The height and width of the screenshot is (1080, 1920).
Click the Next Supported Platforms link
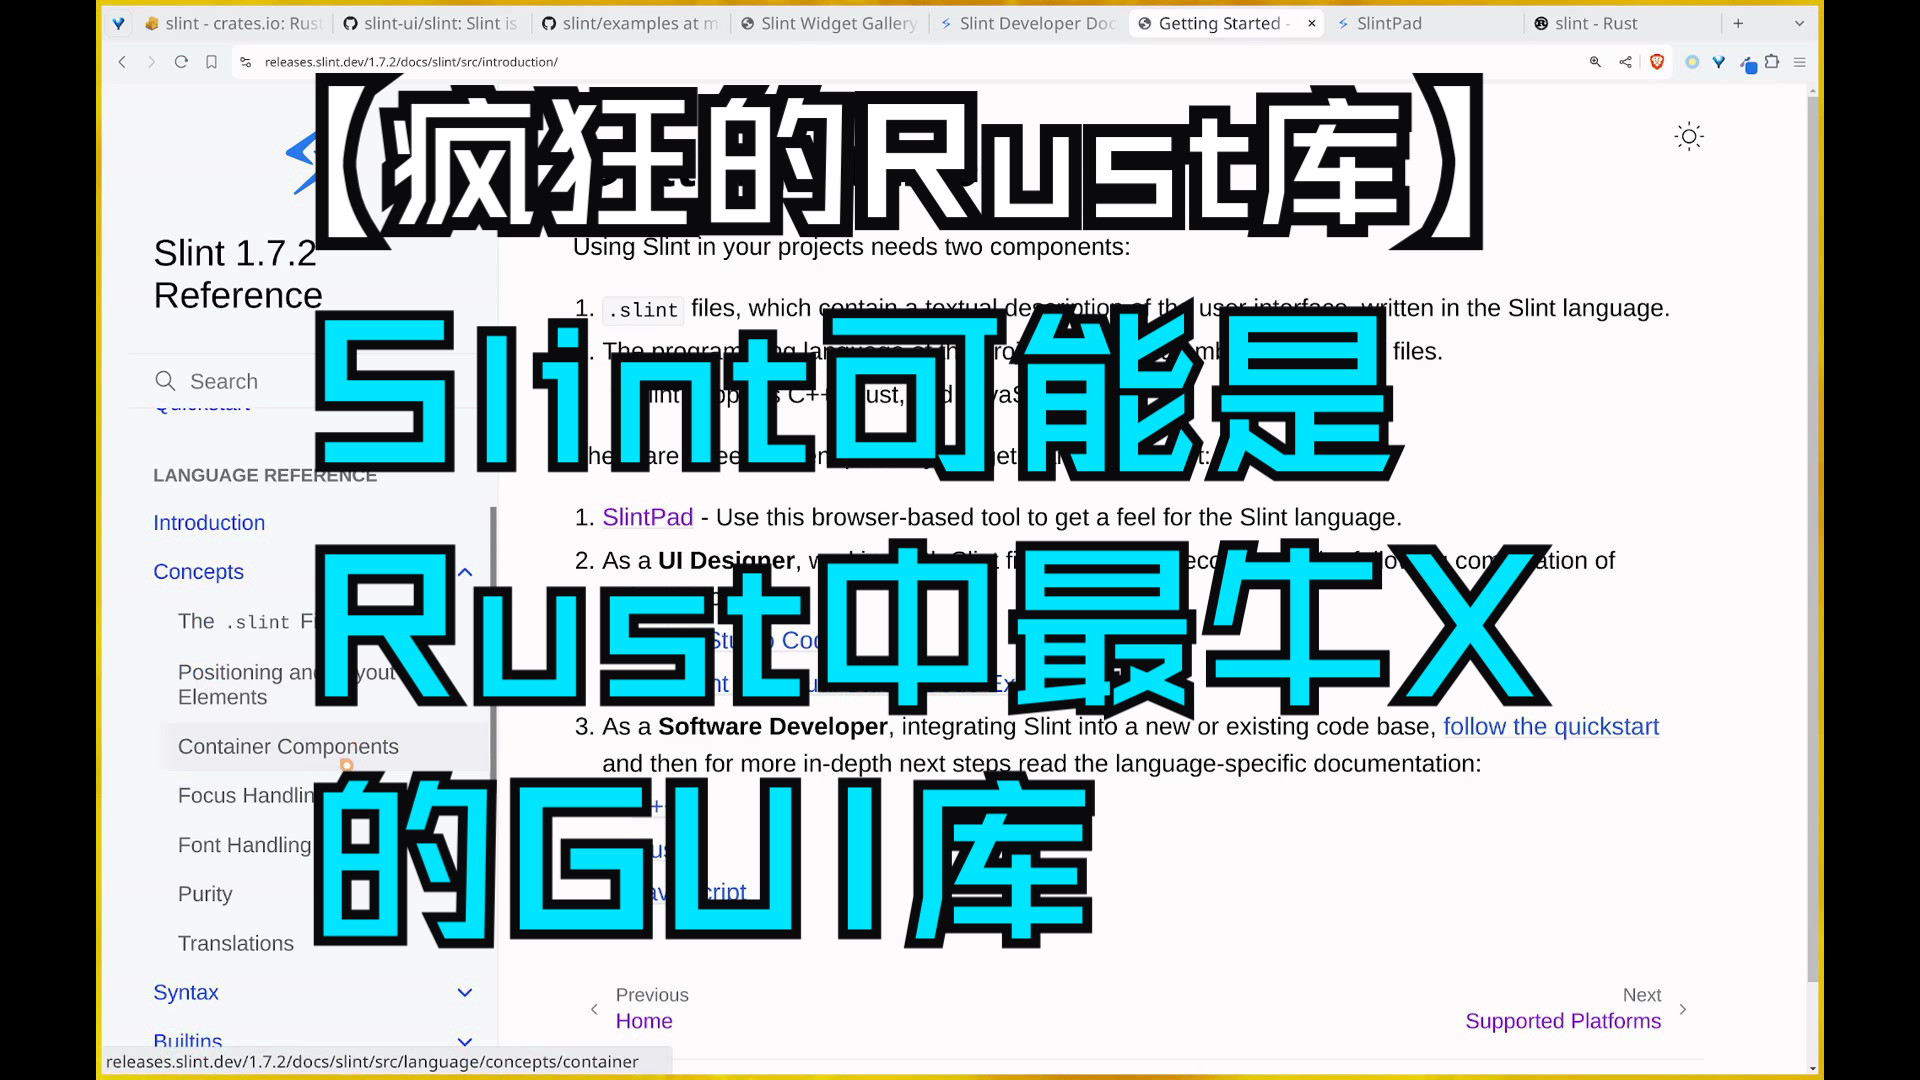(x=1563, y=1019)
